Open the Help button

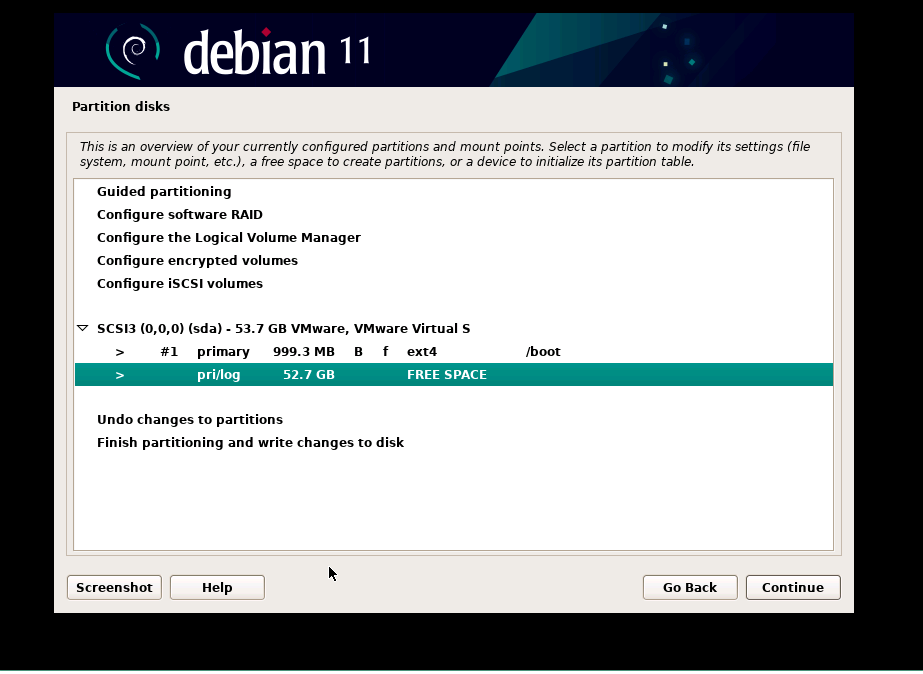click(x=217, y=587)
